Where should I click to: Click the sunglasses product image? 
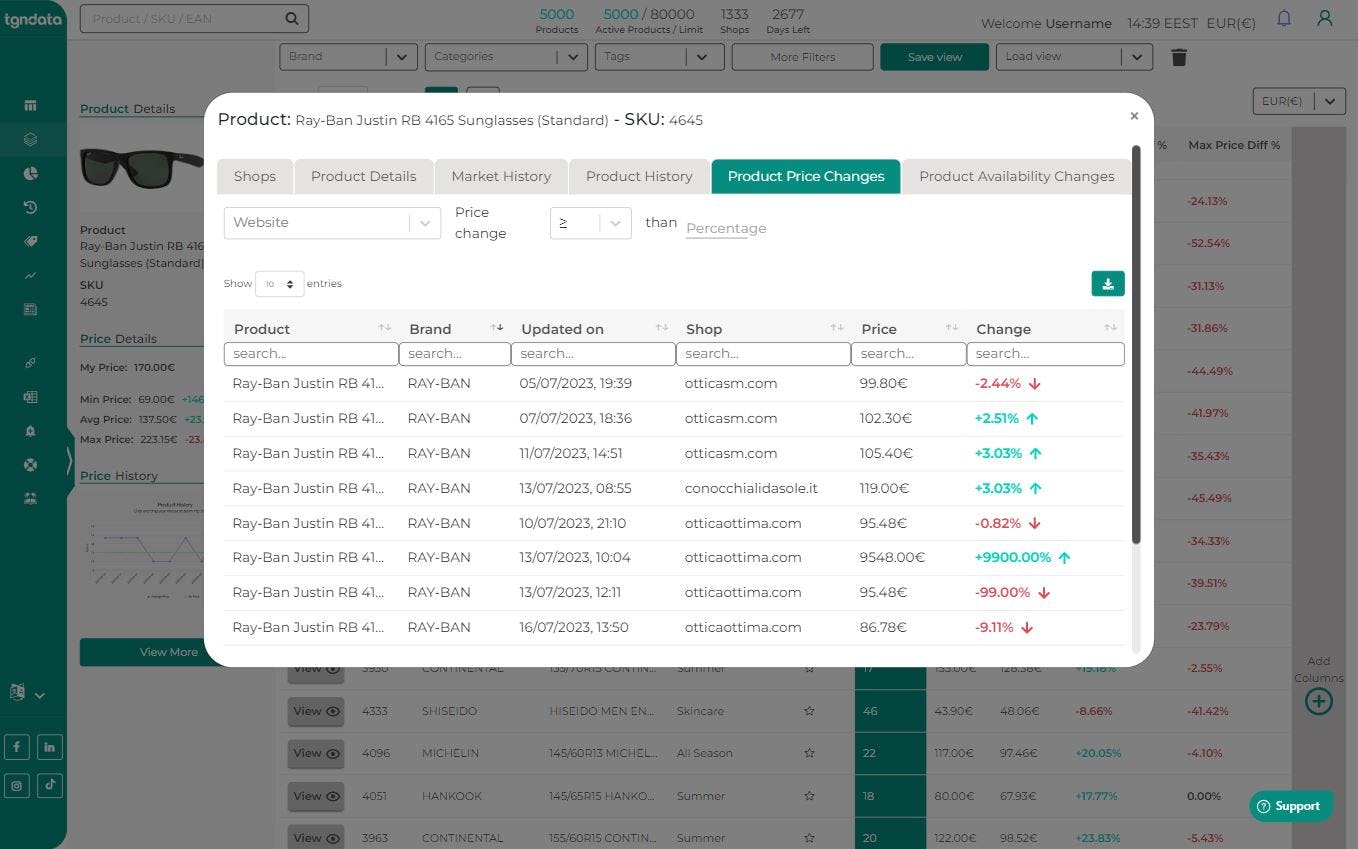click(x=142, y=167)
